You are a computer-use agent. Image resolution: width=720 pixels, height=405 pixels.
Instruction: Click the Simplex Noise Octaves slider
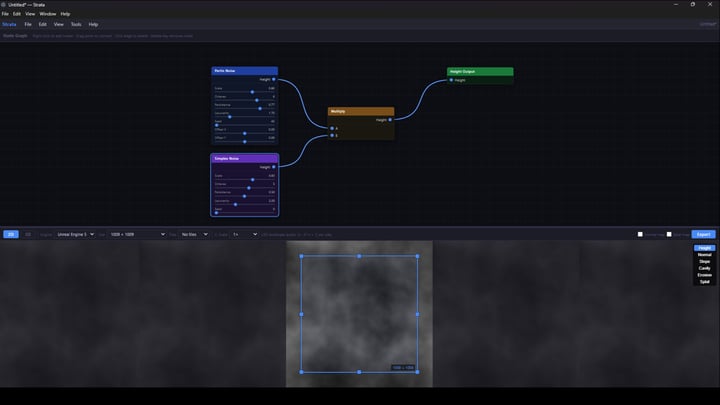[x=244, y=188]
